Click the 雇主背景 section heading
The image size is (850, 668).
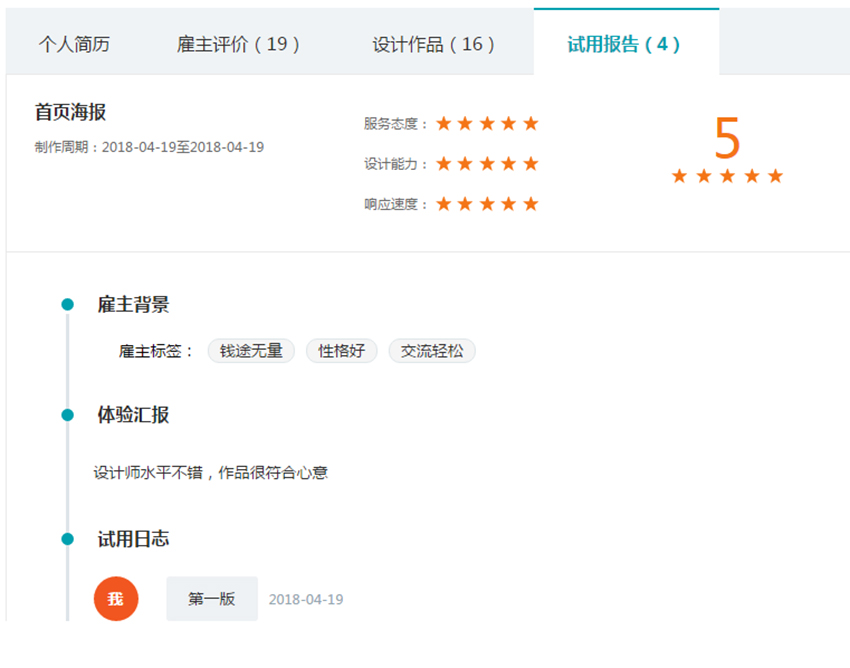(x=133, y=304)
